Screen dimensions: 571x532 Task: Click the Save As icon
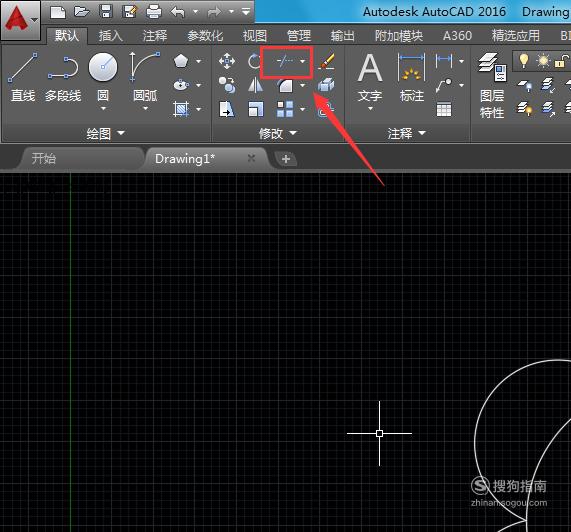(x=130, y=12)
